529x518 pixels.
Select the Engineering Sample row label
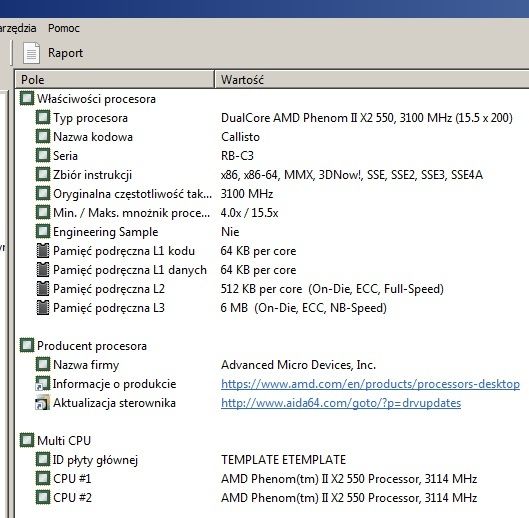click(x=106, y=232)
